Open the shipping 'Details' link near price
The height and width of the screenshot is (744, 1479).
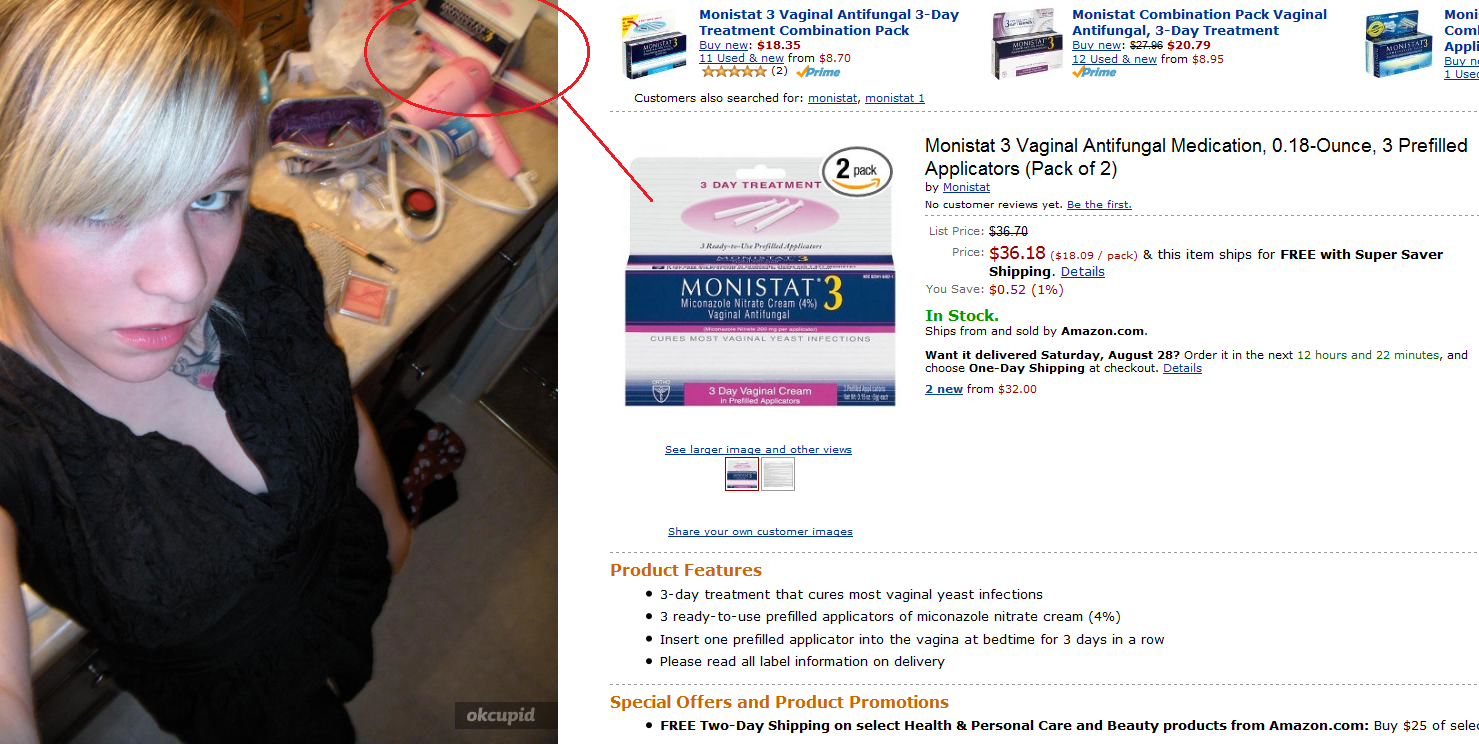pos(1082,271)
